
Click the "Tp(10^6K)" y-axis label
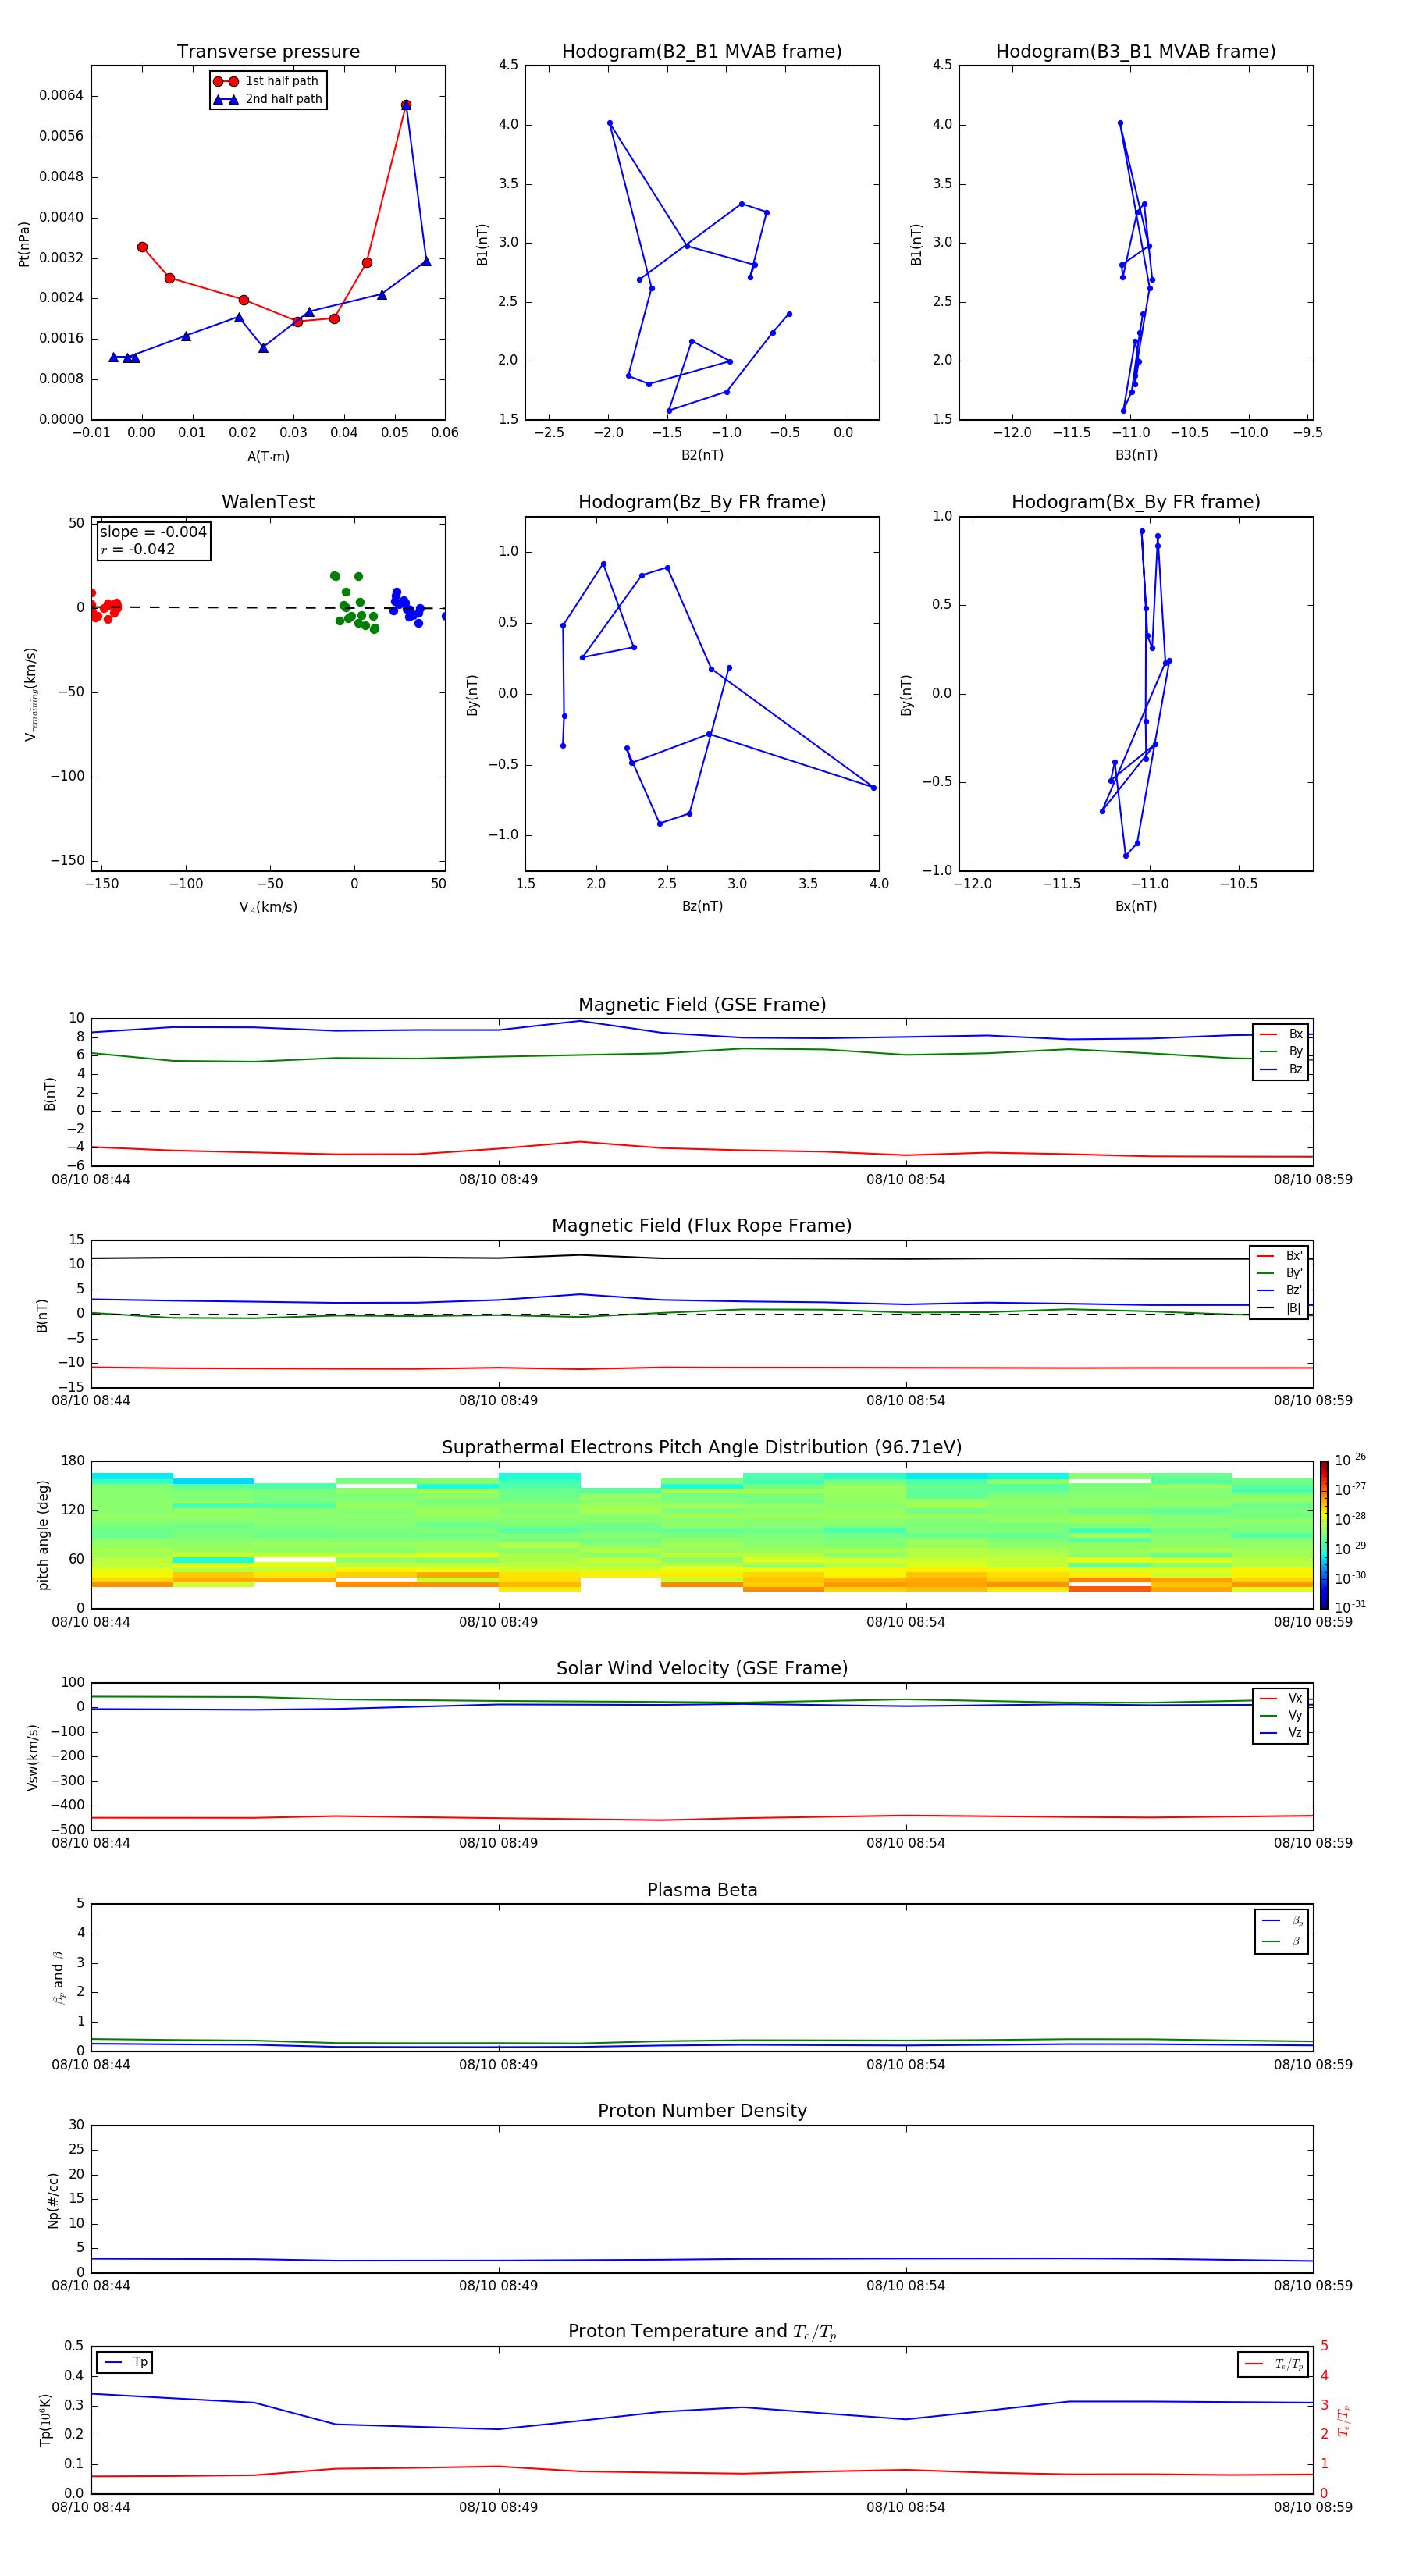45,2421
